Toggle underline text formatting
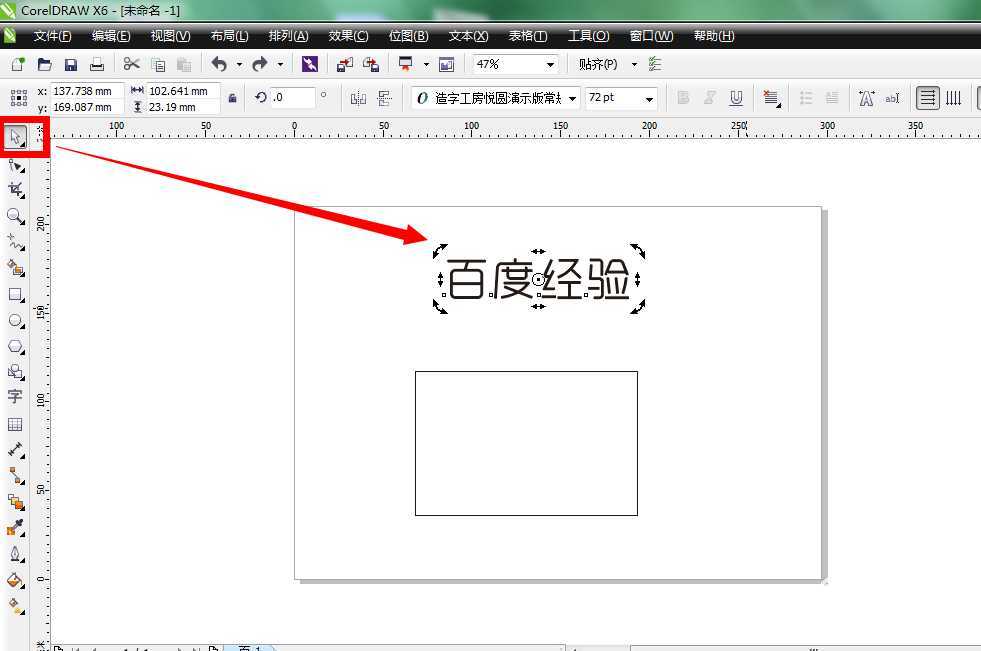Viewport: 981px width, 651px height. [x=736, y=98]
